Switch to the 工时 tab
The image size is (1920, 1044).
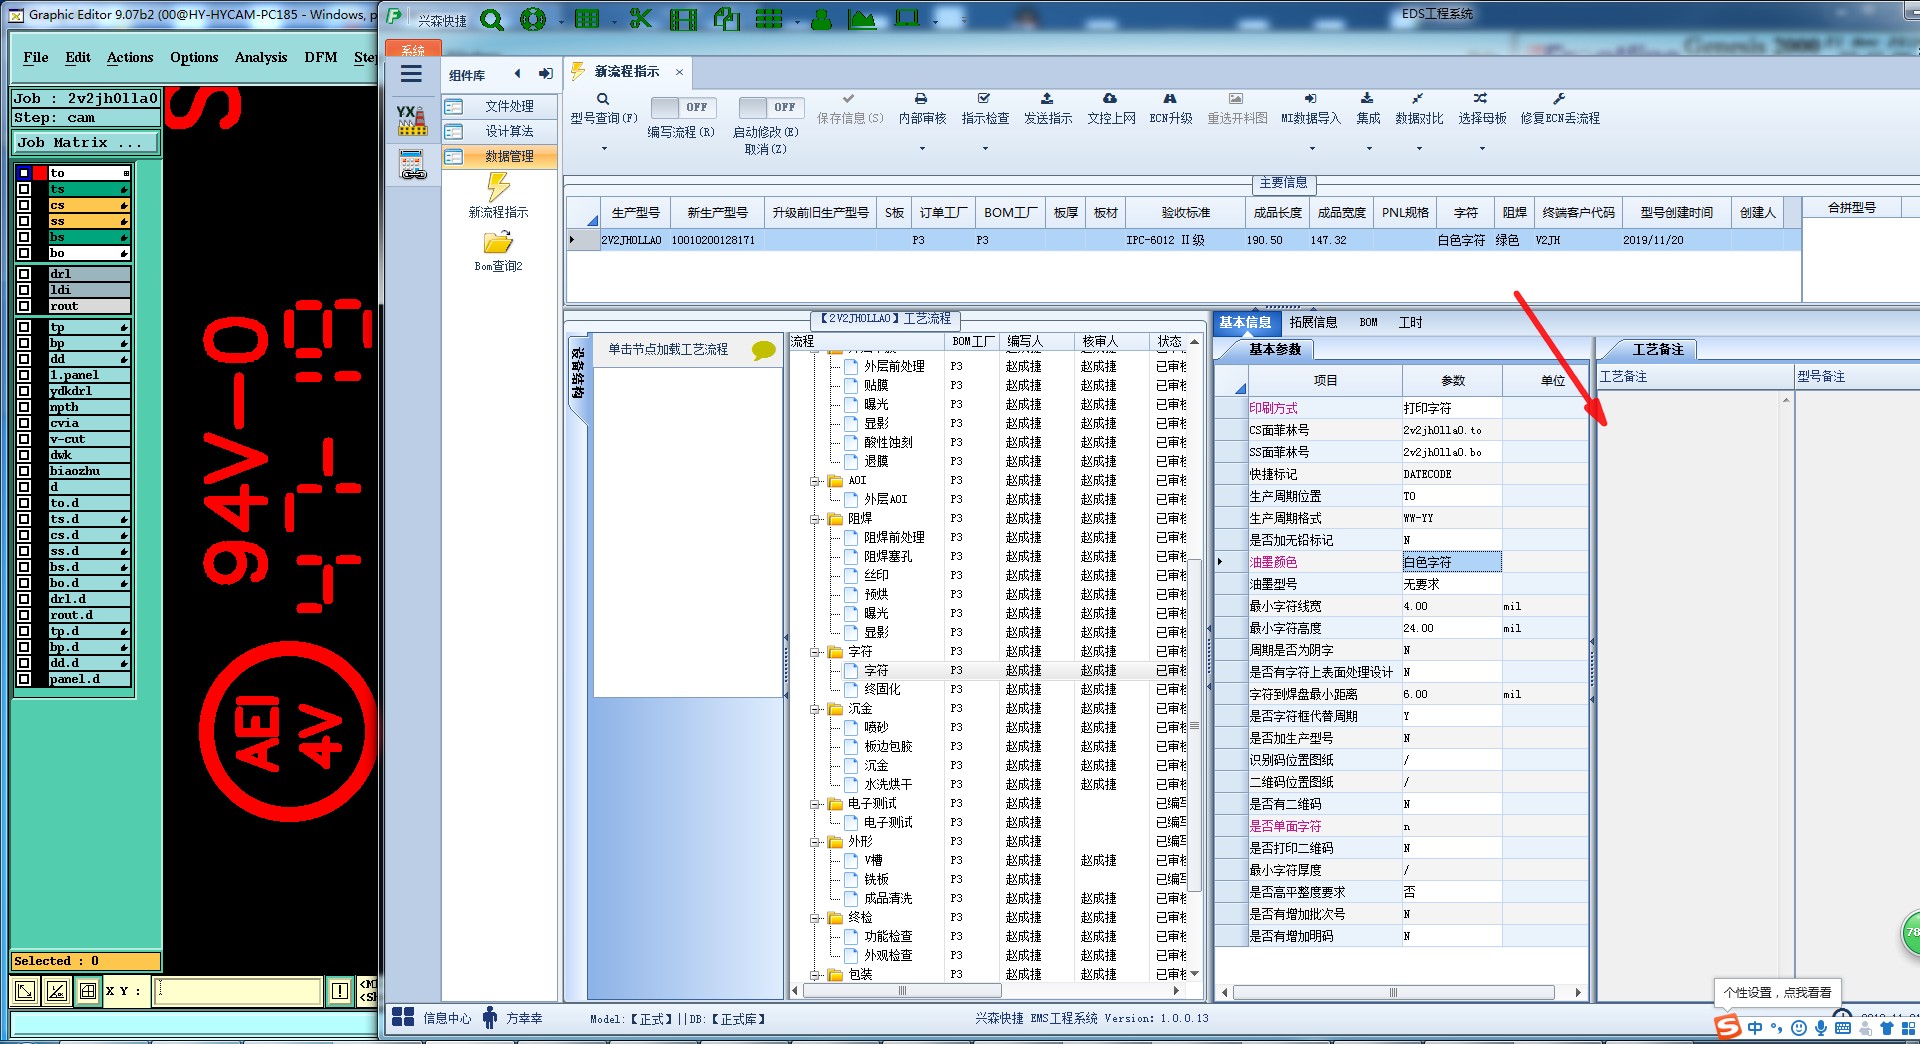1410,322
